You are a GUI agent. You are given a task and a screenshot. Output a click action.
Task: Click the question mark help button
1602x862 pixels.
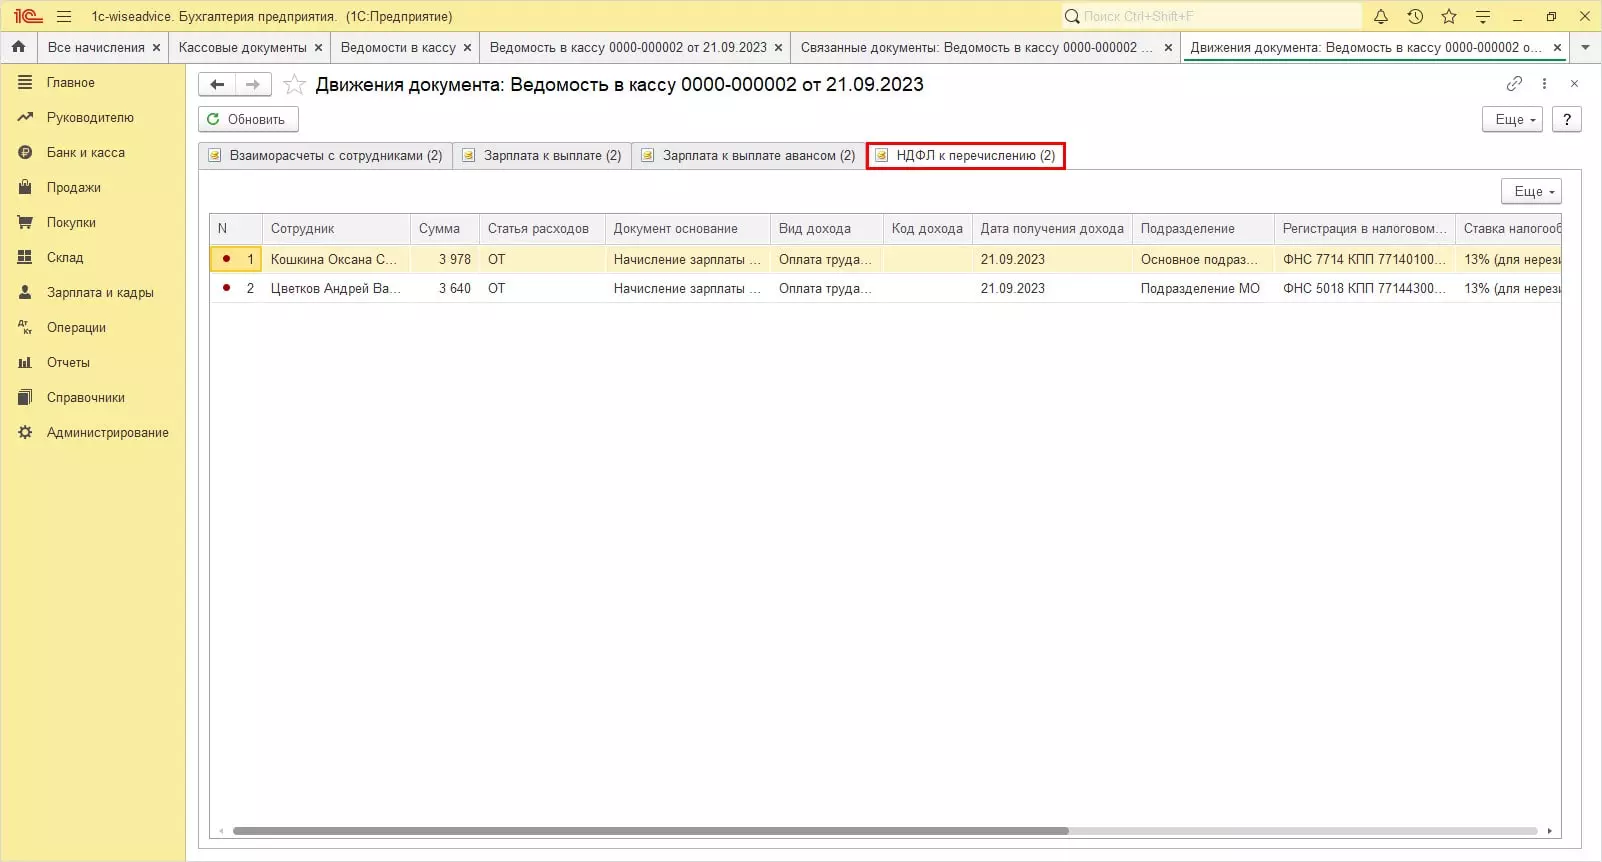(1567, 119)
